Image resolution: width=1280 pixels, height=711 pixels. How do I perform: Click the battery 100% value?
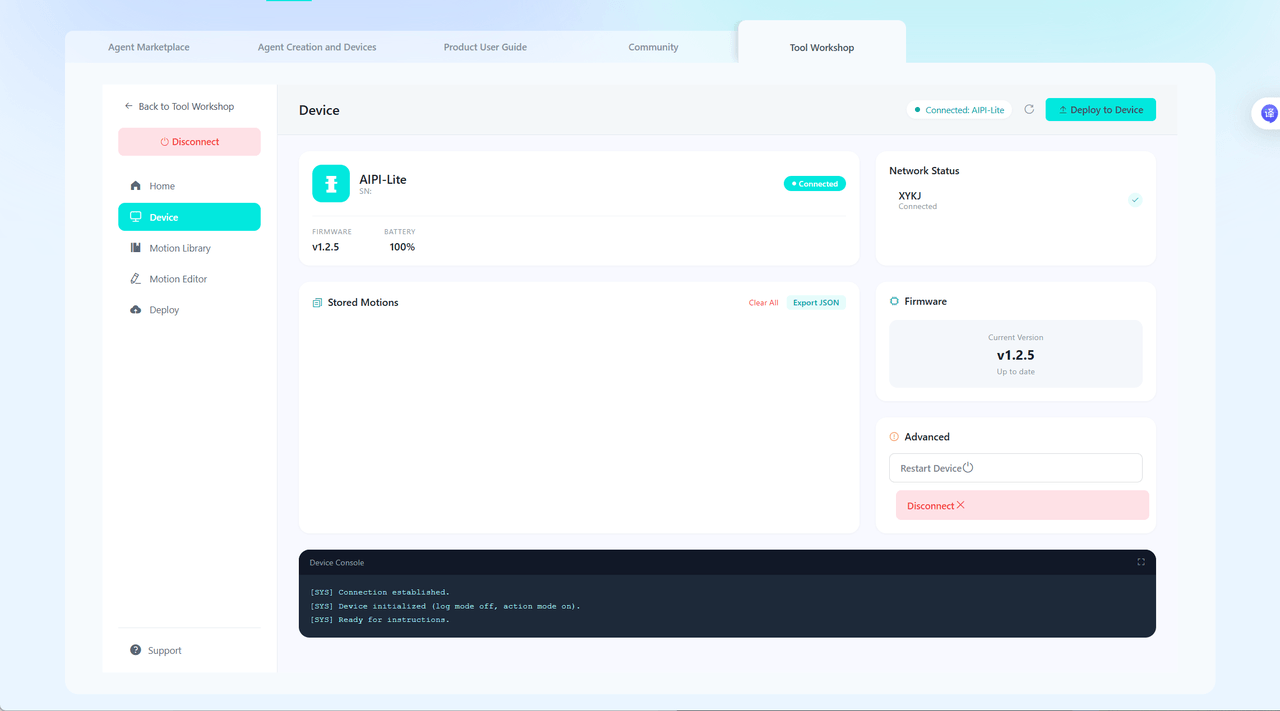pos(402,247)
